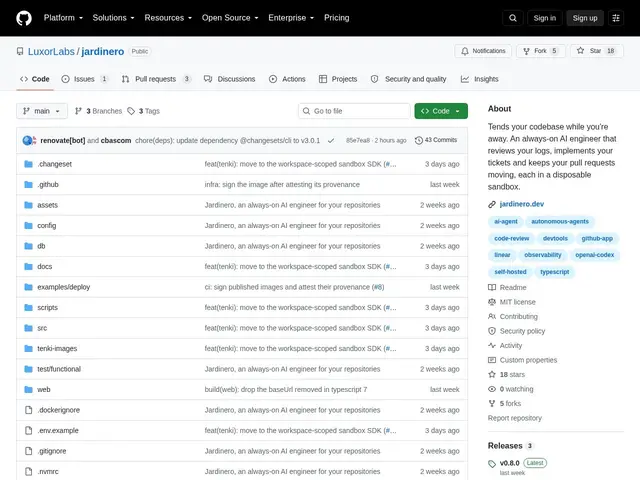Image resolution: width=640 pixels, height=480 pixels.
Task: Switch to the Issues tab
Action: [x=84, y=79]
